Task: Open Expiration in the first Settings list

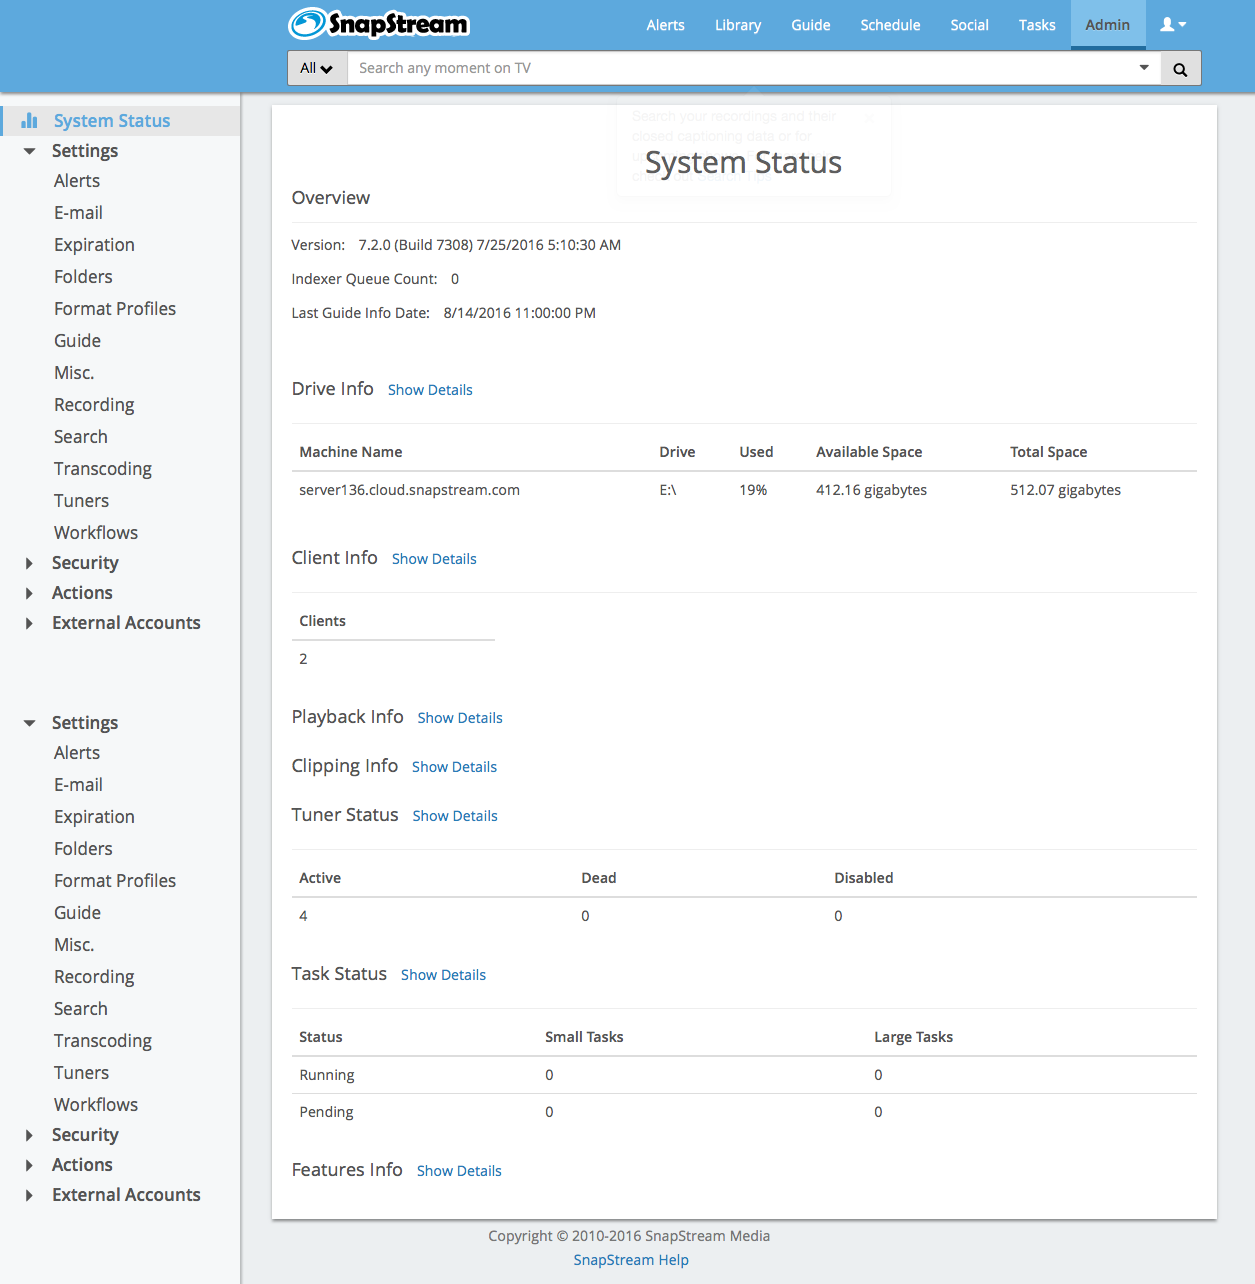Action: 94,245
